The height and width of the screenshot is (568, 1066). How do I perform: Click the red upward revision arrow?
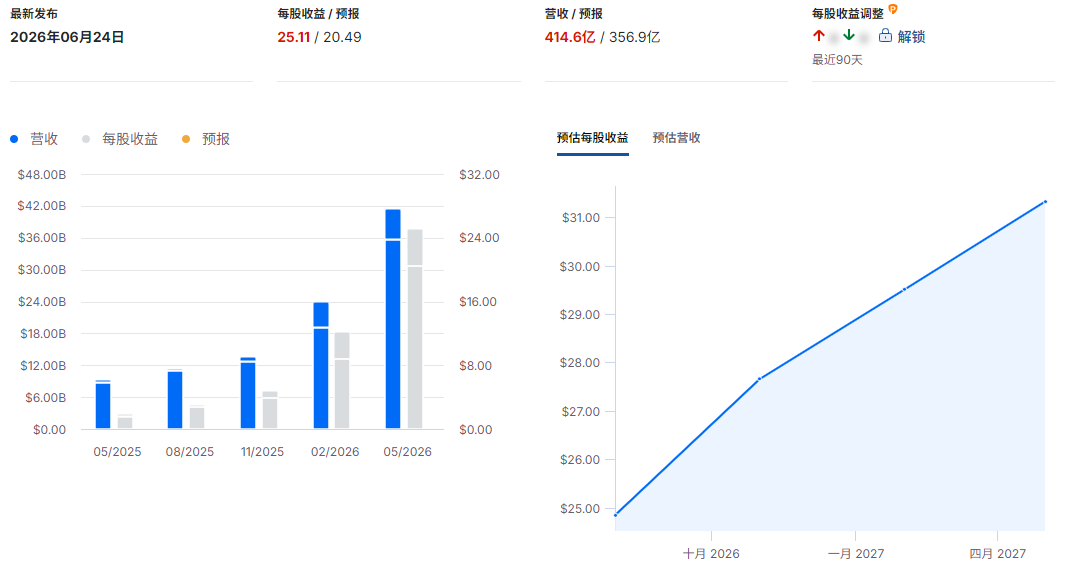pos(819,36)
